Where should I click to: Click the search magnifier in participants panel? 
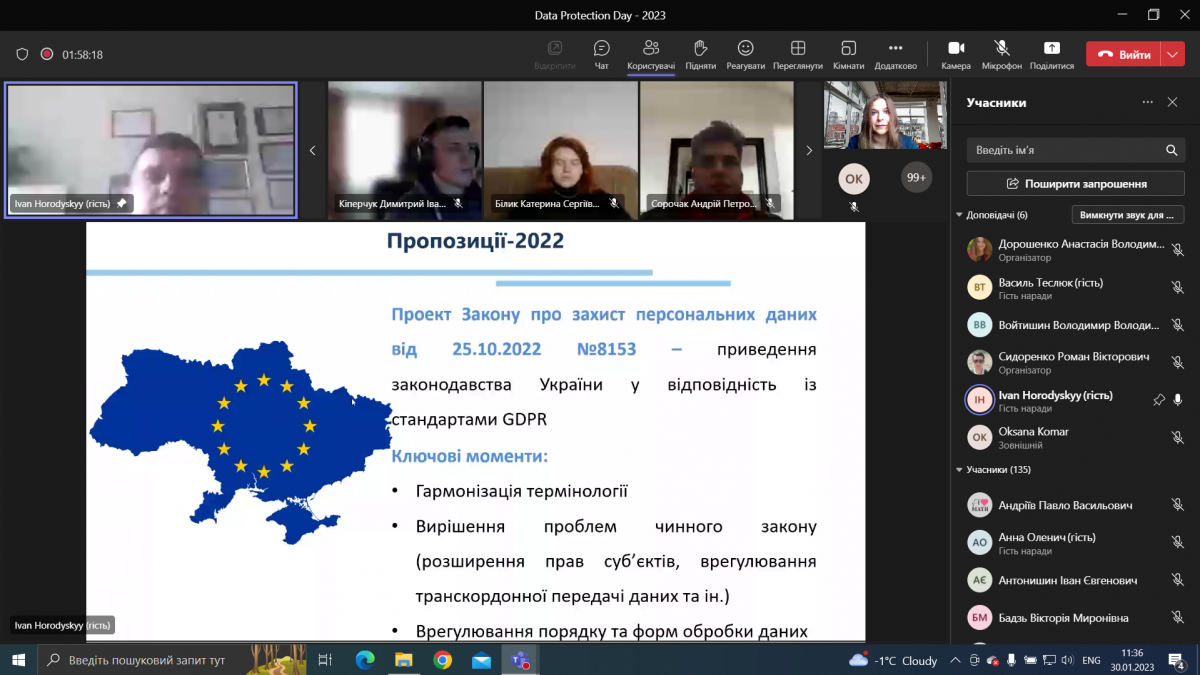point(1172,150)
